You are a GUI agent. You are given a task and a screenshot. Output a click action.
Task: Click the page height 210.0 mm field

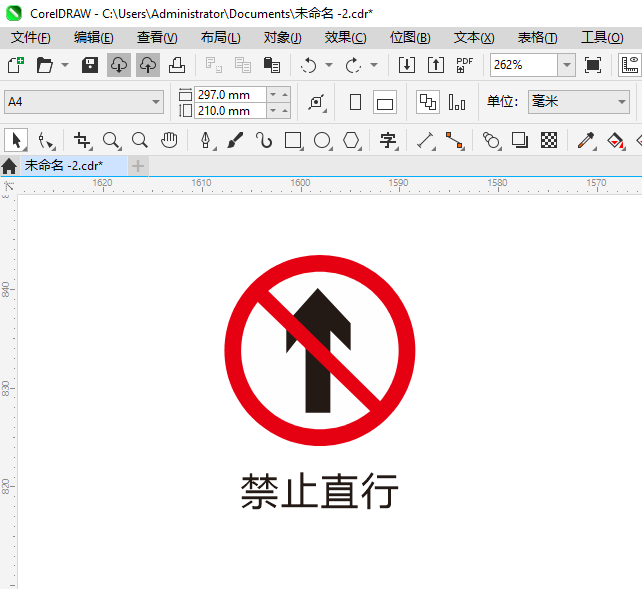pyautogui.click(x=230, y=111)
